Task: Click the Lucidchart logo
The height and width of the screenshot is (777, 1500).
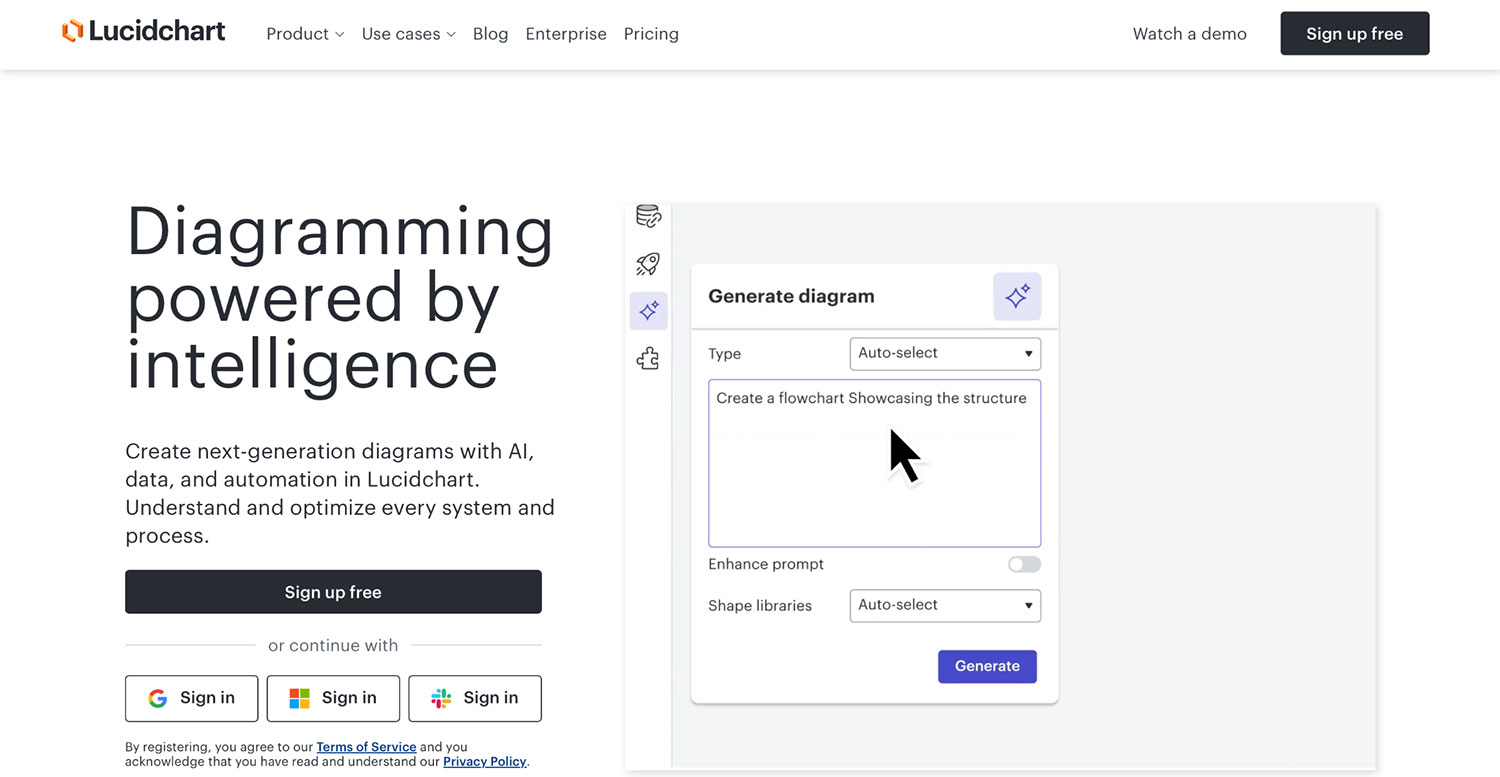Action: pyautogui.click(x=143, y=31)
